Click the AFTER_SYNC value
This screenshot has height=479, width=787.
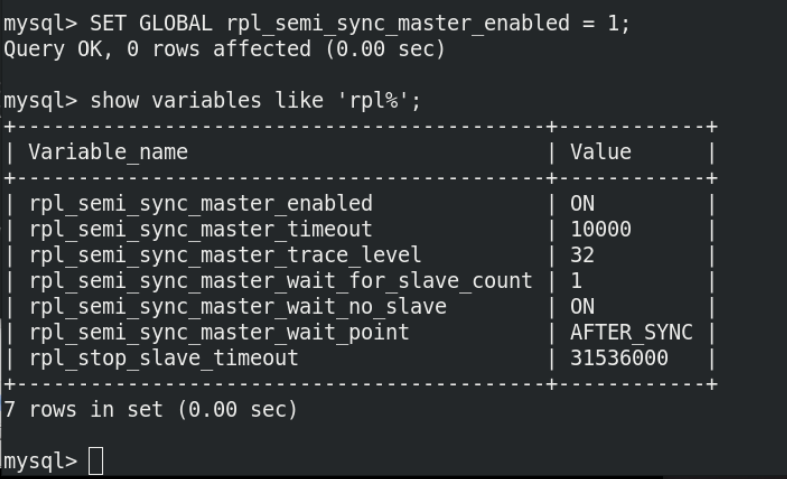click(631, 332)
